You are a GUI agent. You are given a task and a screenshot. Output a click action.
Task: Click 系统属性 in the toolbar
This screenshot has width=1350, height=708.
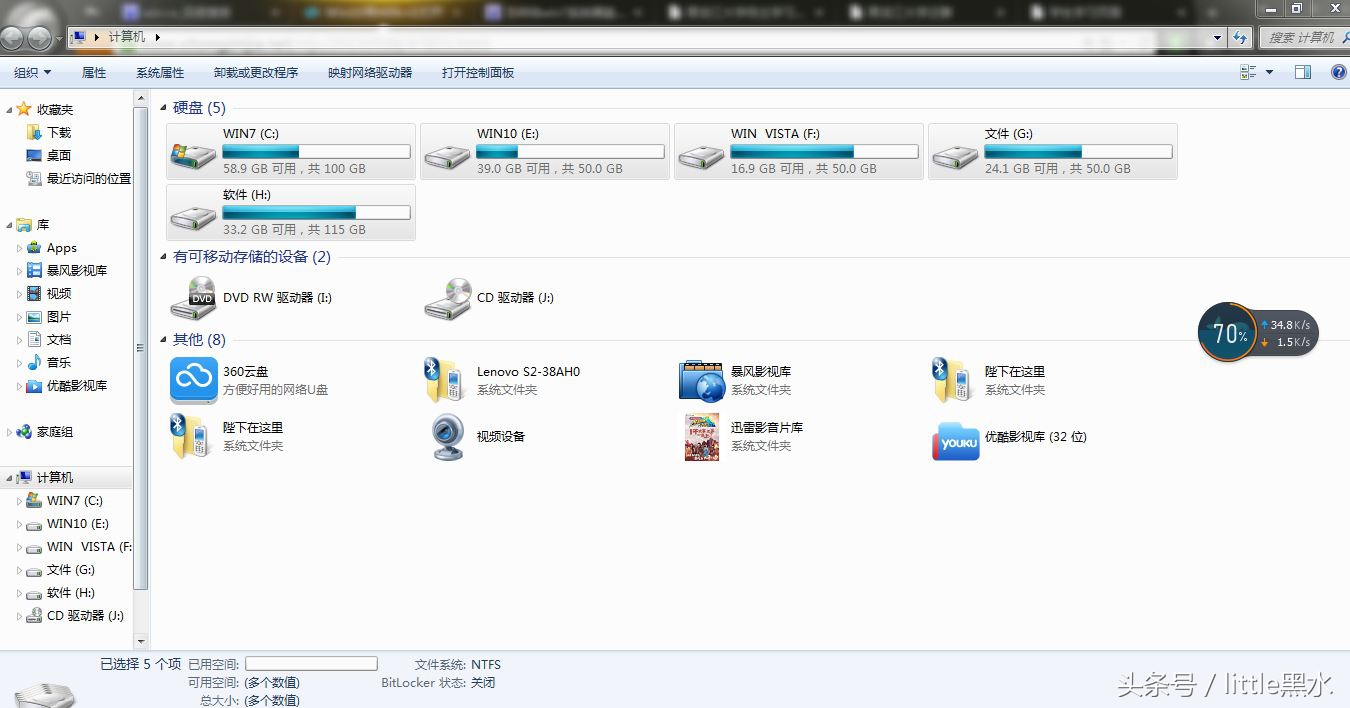click(160, 72)
